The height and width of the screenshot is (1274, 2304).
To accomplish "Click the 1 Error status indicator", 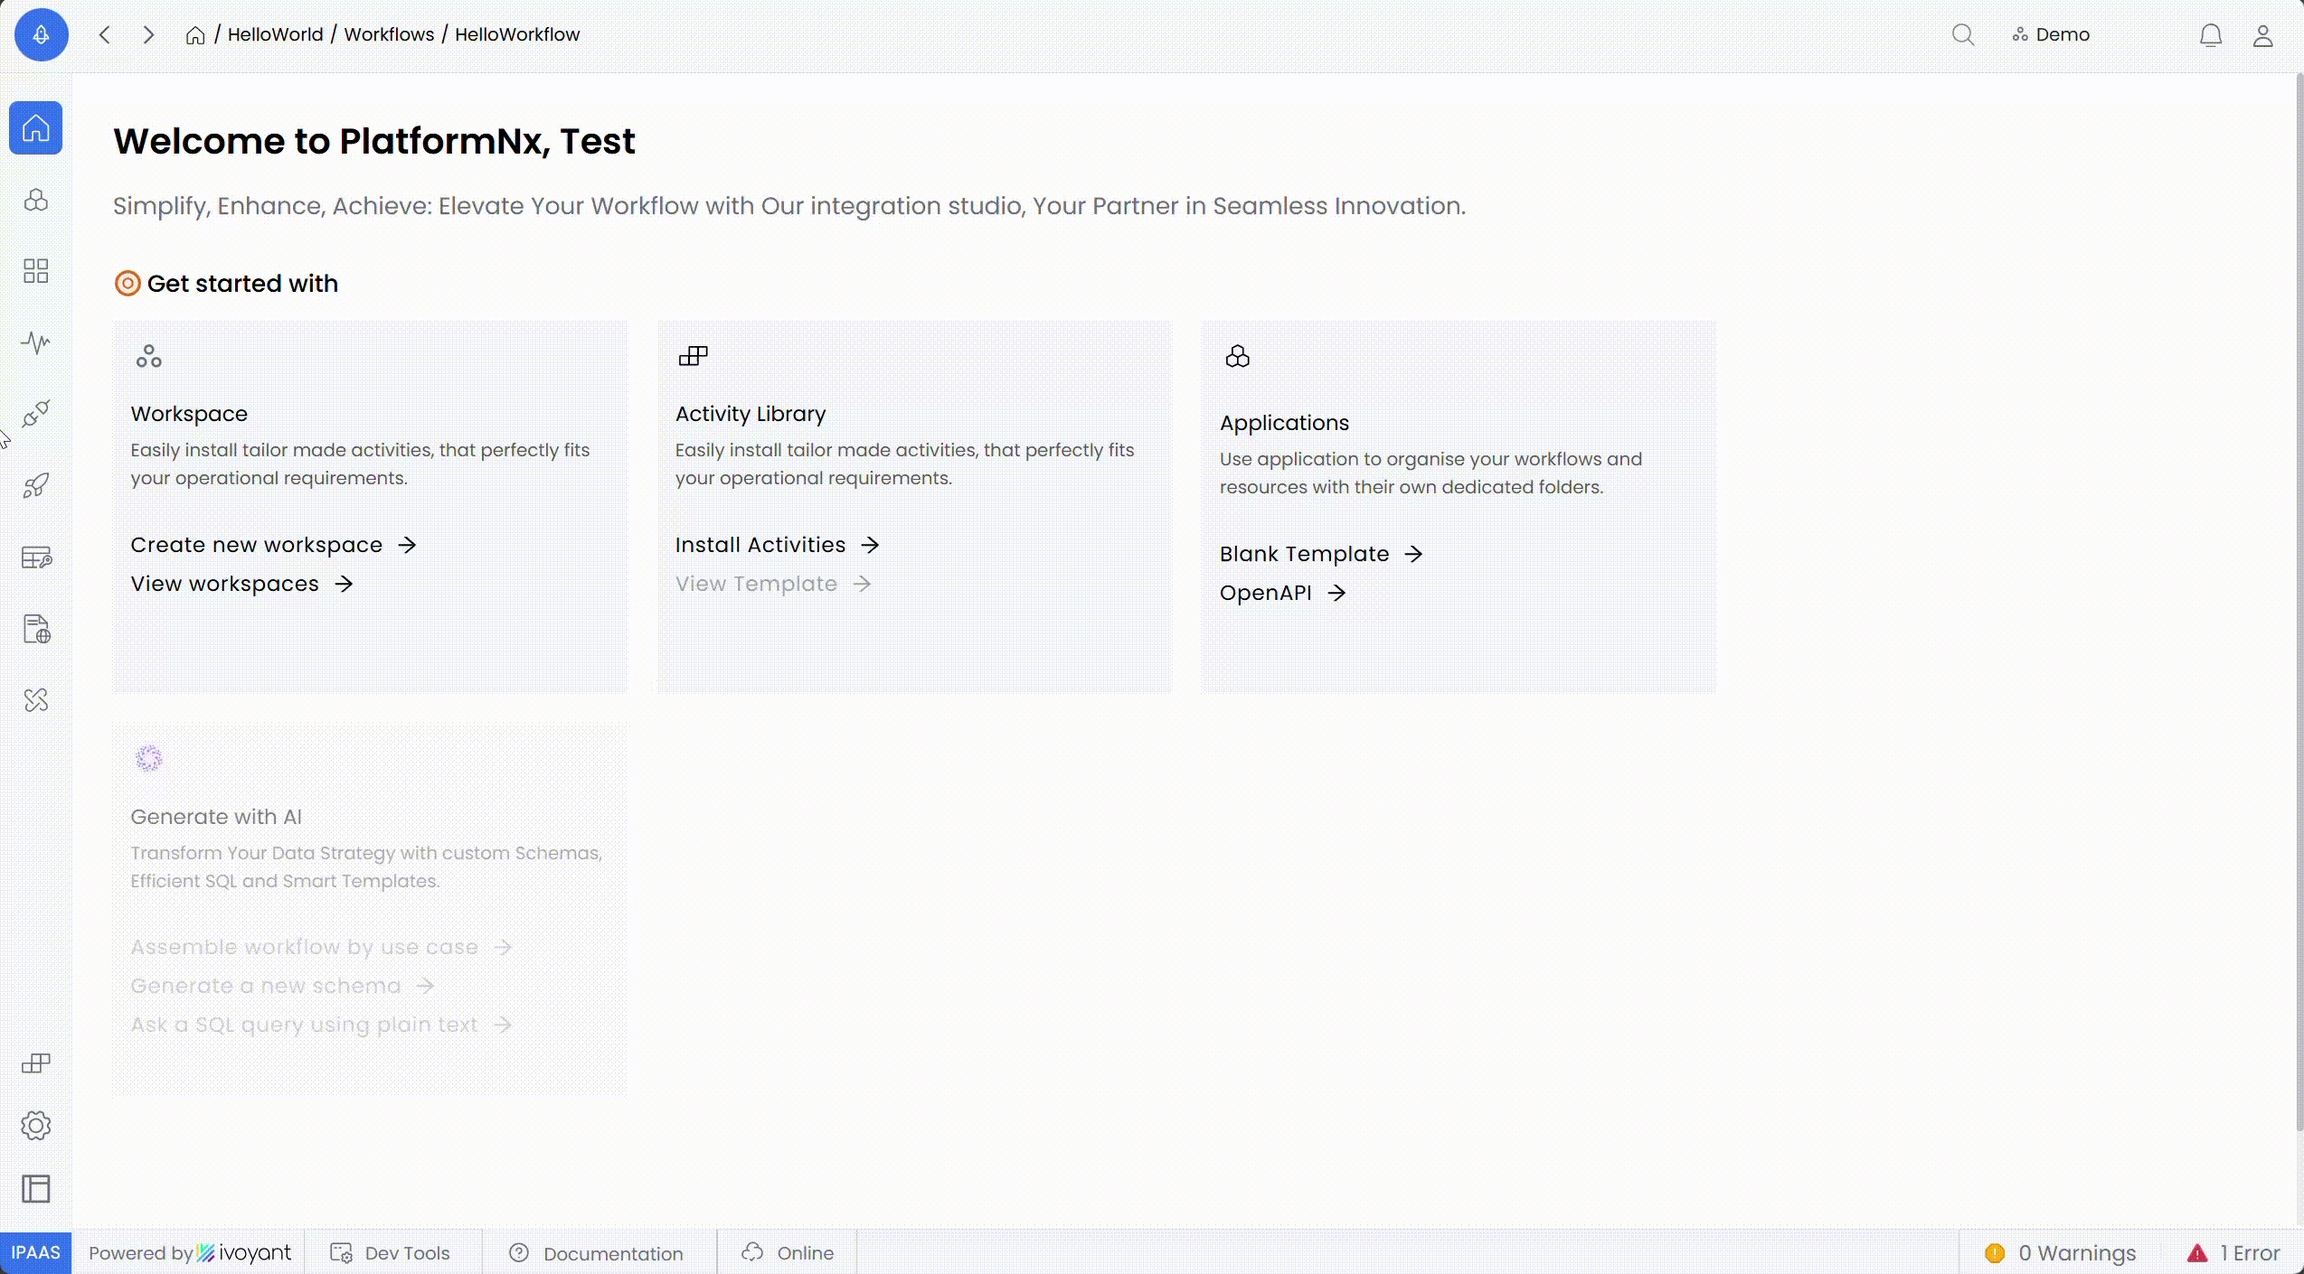I will tap(2233, 1253).
